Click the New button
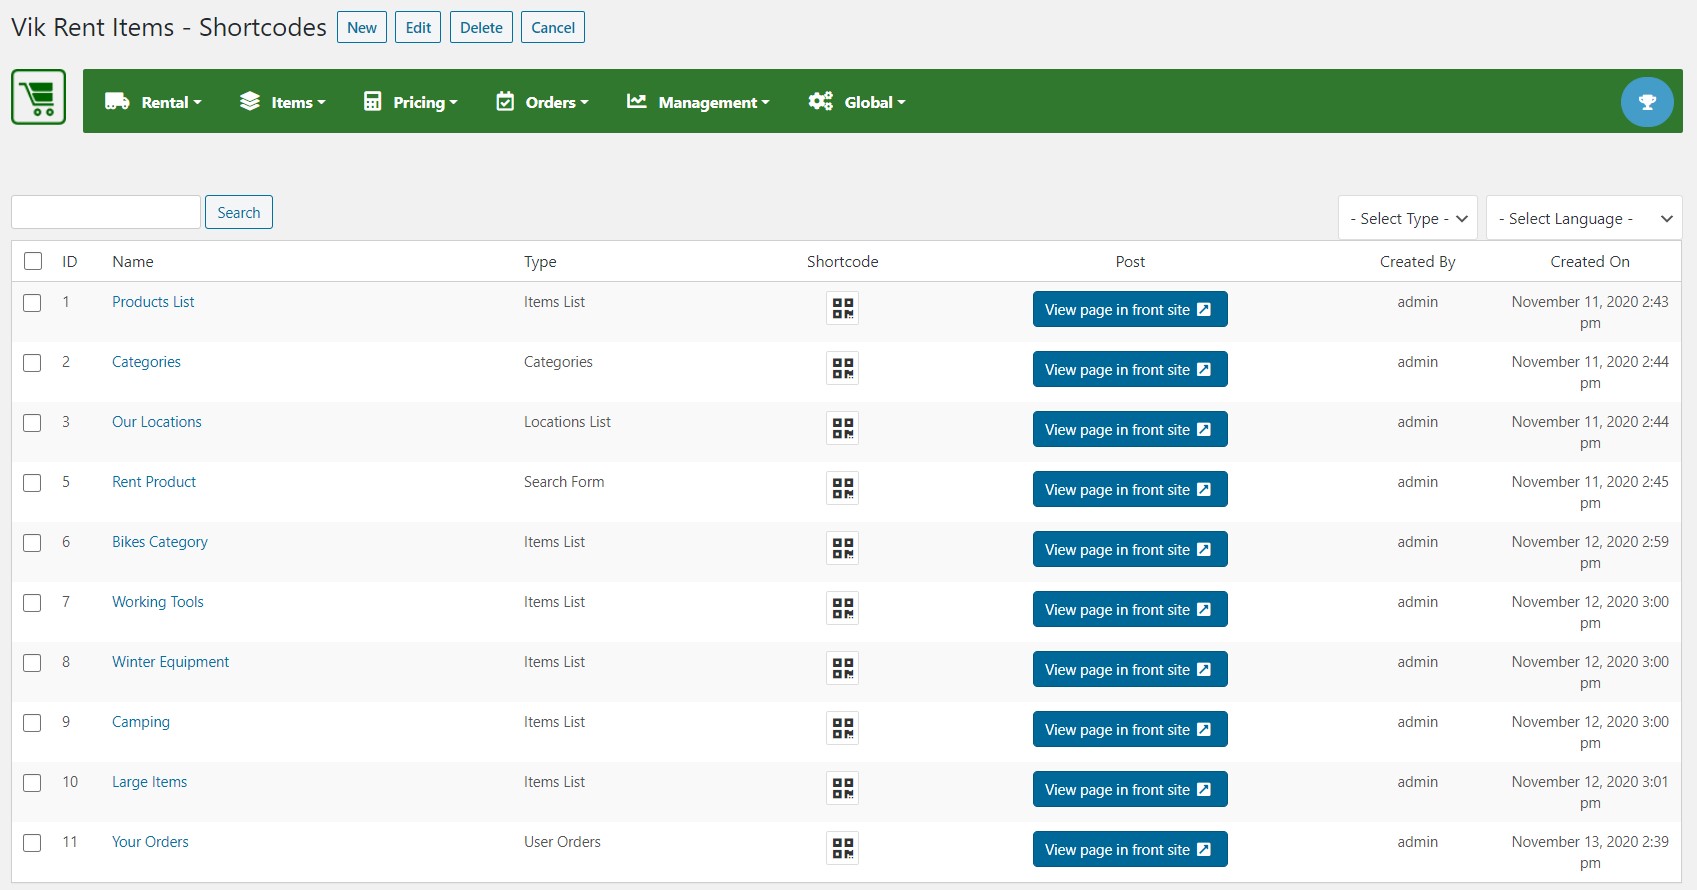Image resolution: width=1697 pixels, height=890 pixels. point(362,27)
